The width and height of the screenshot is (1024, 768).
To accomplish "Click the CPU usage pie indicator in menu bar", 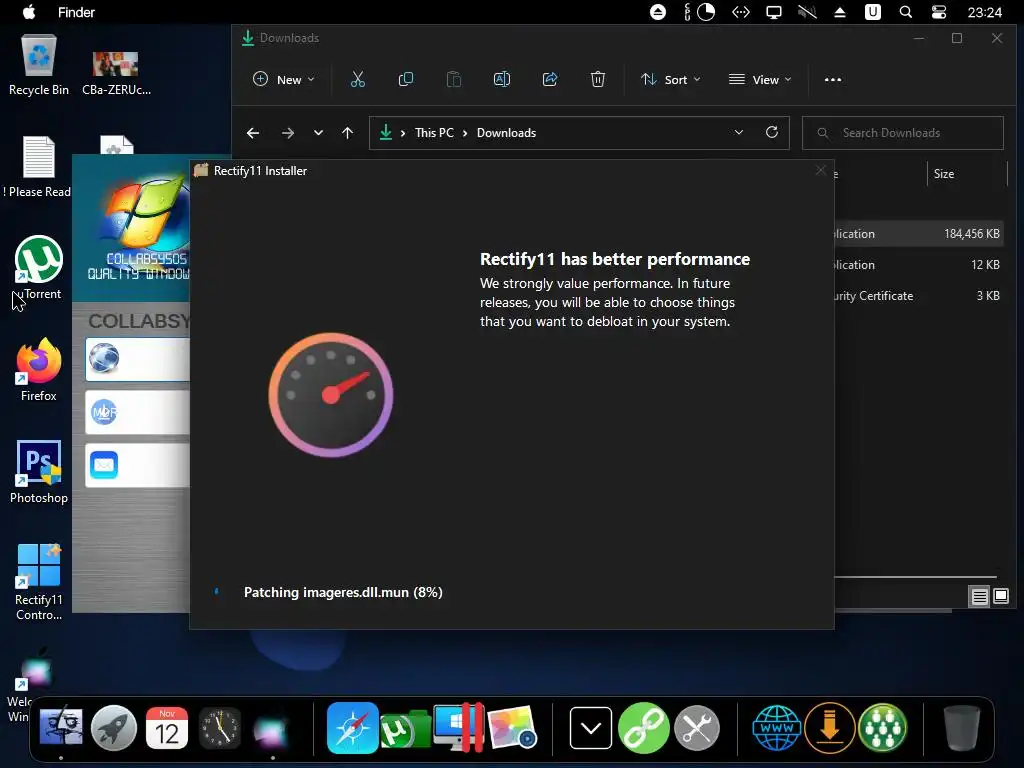I will [706, 12].
